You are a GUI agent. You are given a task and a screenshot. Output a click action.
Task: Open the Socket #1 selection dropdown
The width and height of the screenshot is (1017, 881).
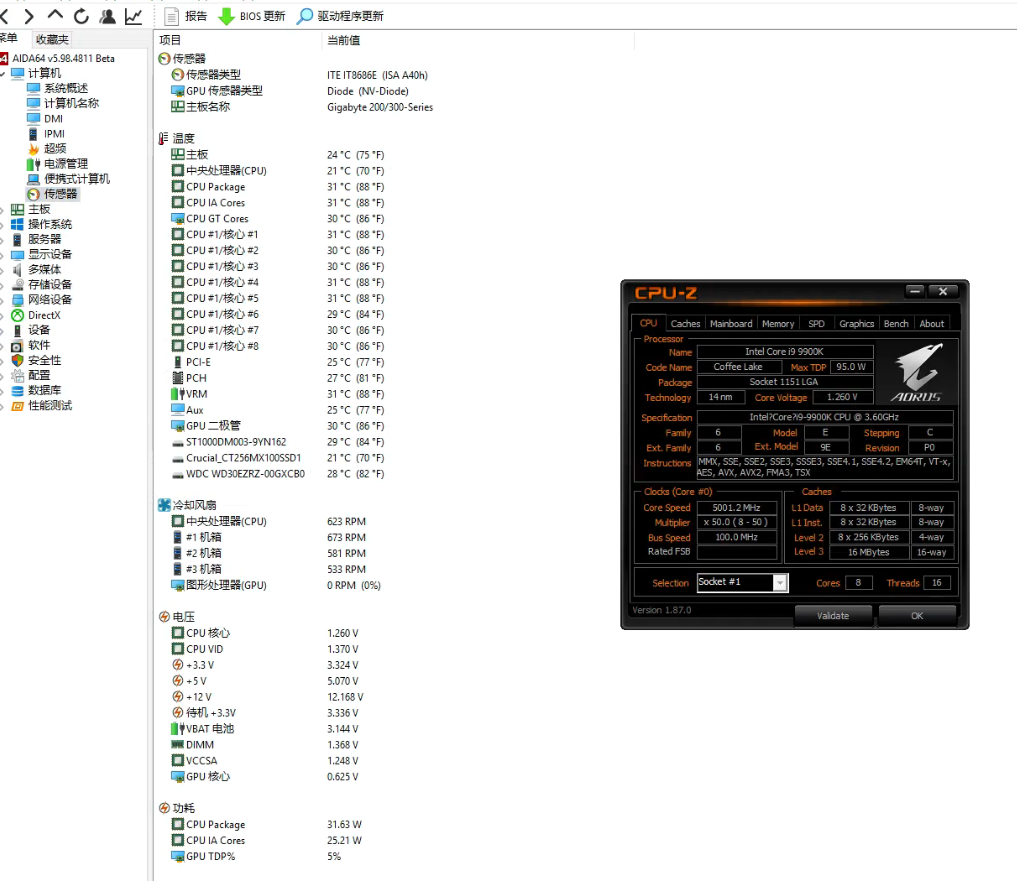coord(780,582)
